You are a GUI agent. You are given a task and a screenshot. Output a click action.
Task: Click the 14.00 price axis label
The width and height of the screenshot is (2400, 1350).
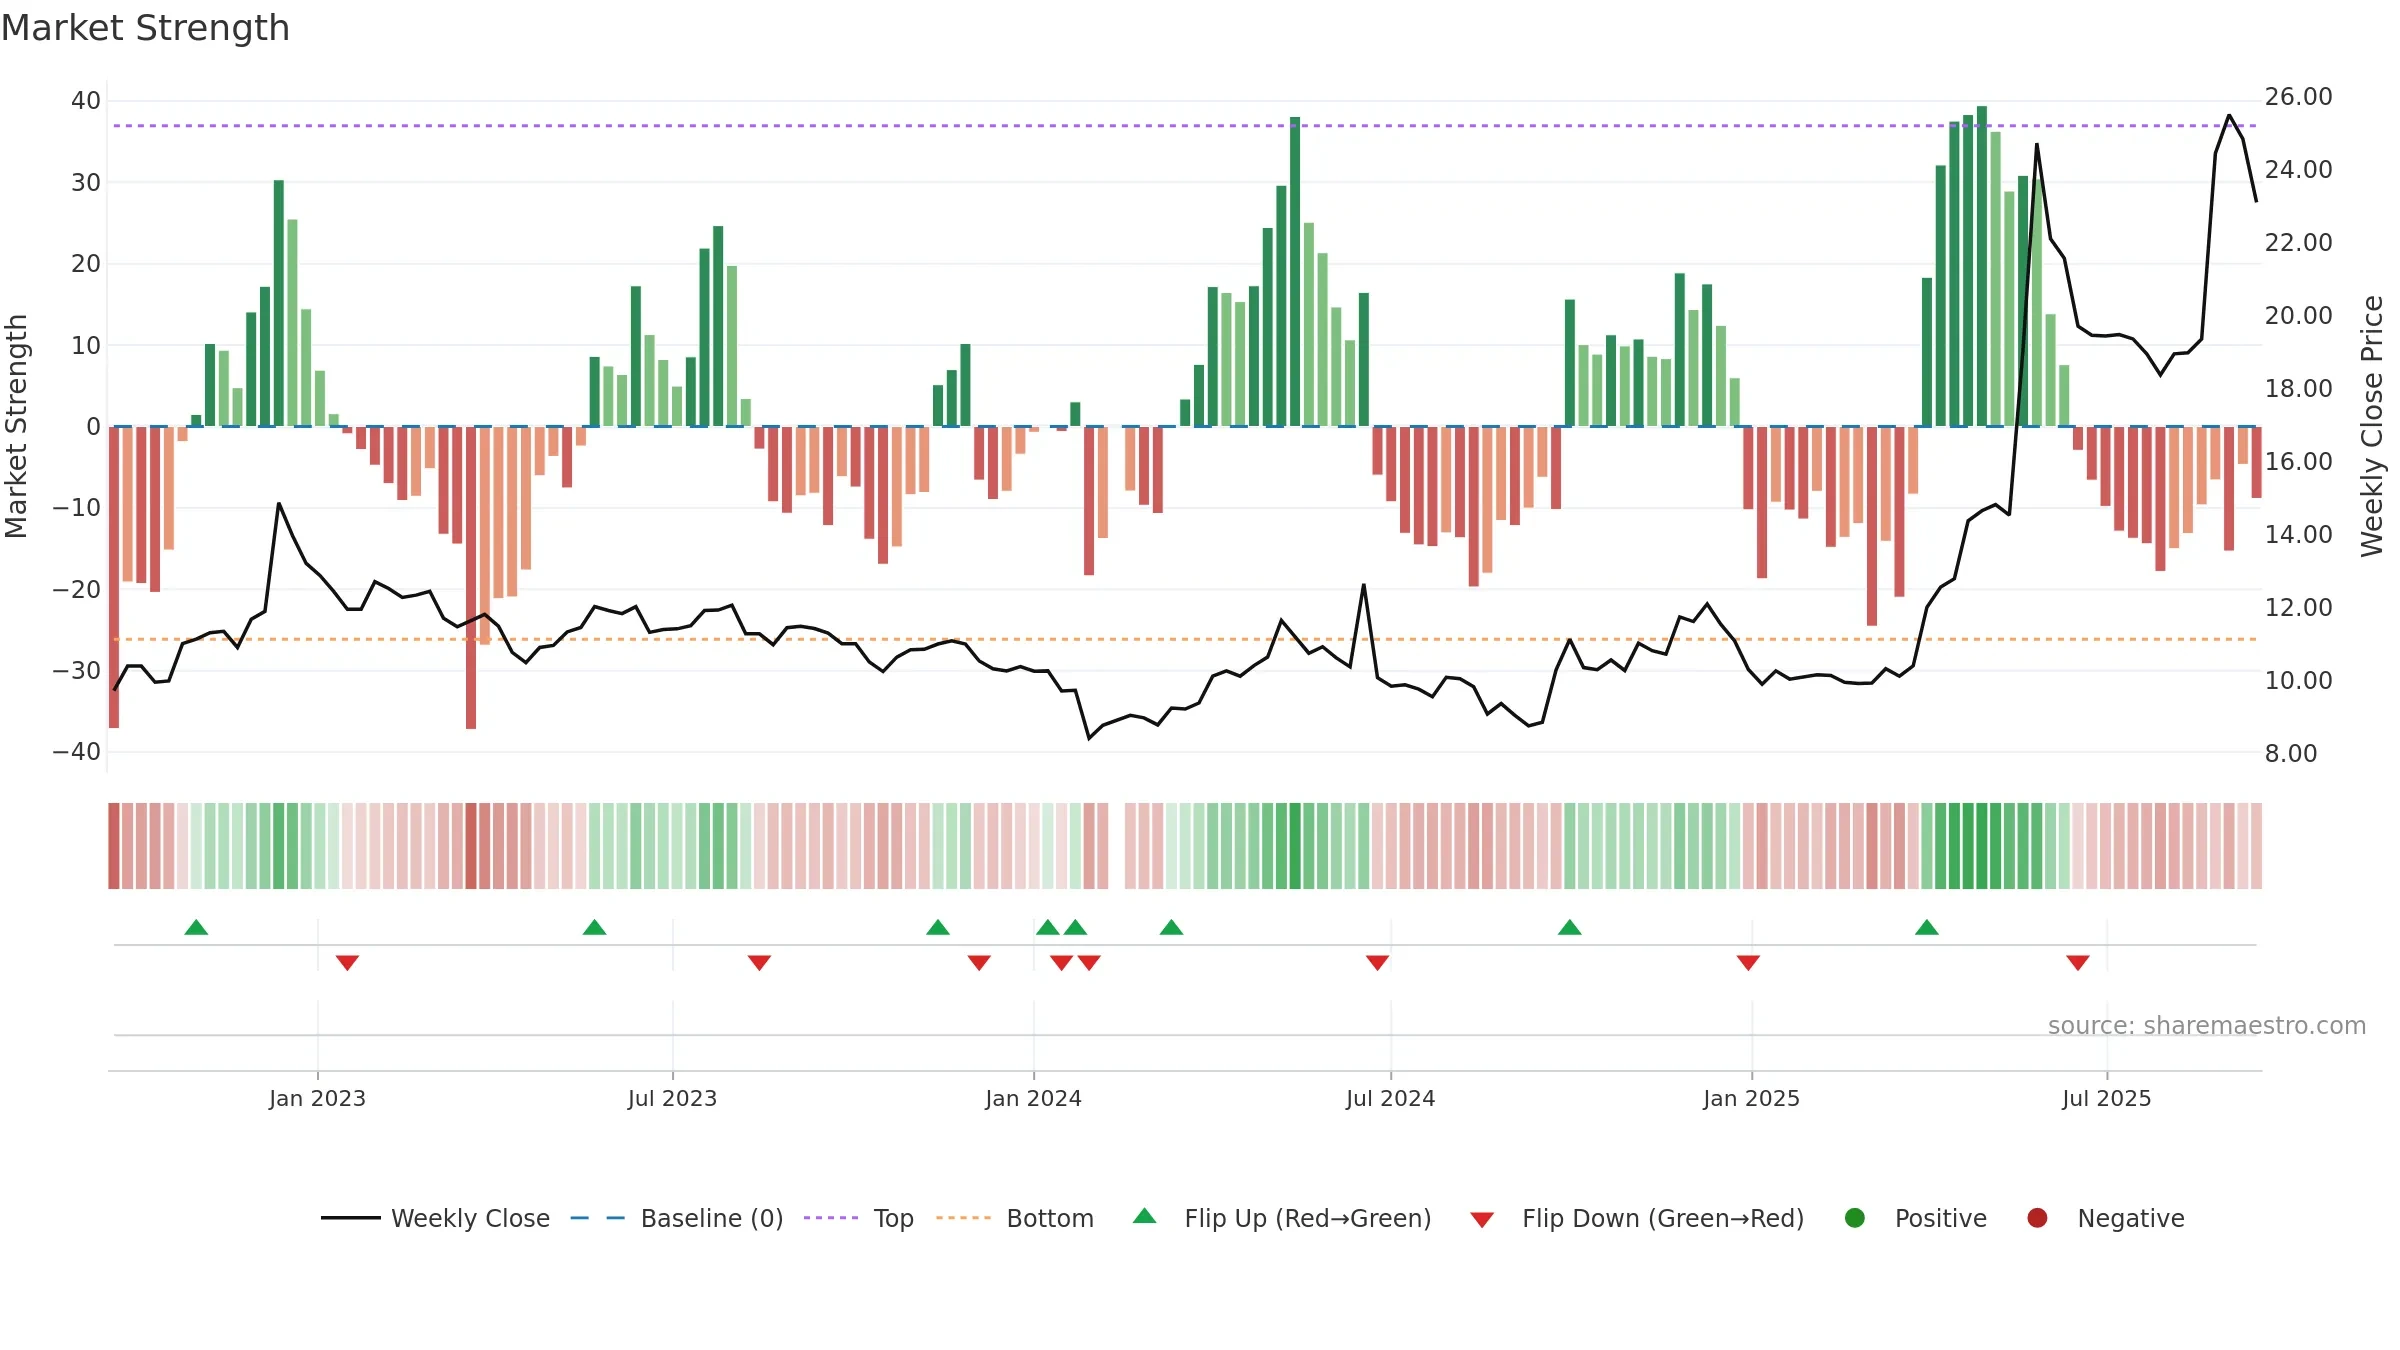[2298, 535]
